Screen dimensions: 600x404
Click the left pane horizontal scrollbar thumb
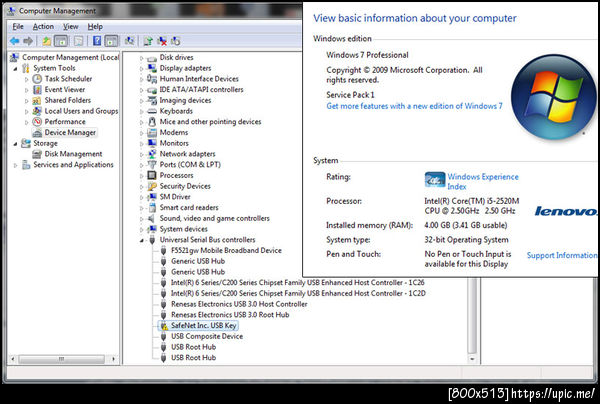coord(61,359)
